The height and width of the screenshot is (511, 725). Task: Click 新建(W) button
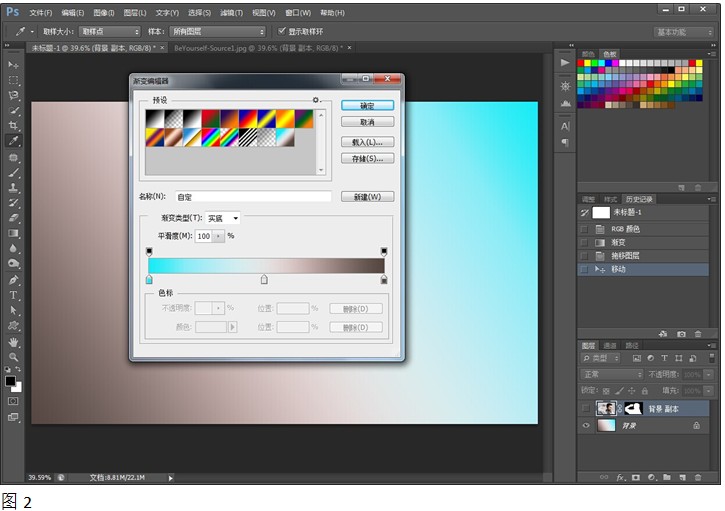pos(368,197)
